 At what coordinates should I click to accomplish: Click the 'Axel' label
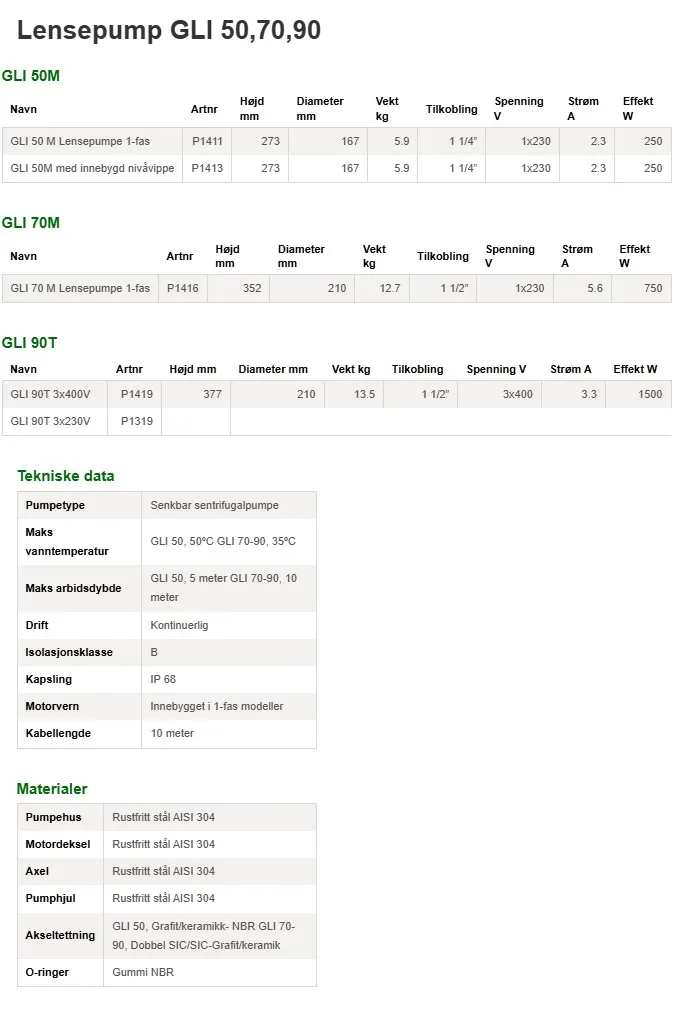[37, 871]
